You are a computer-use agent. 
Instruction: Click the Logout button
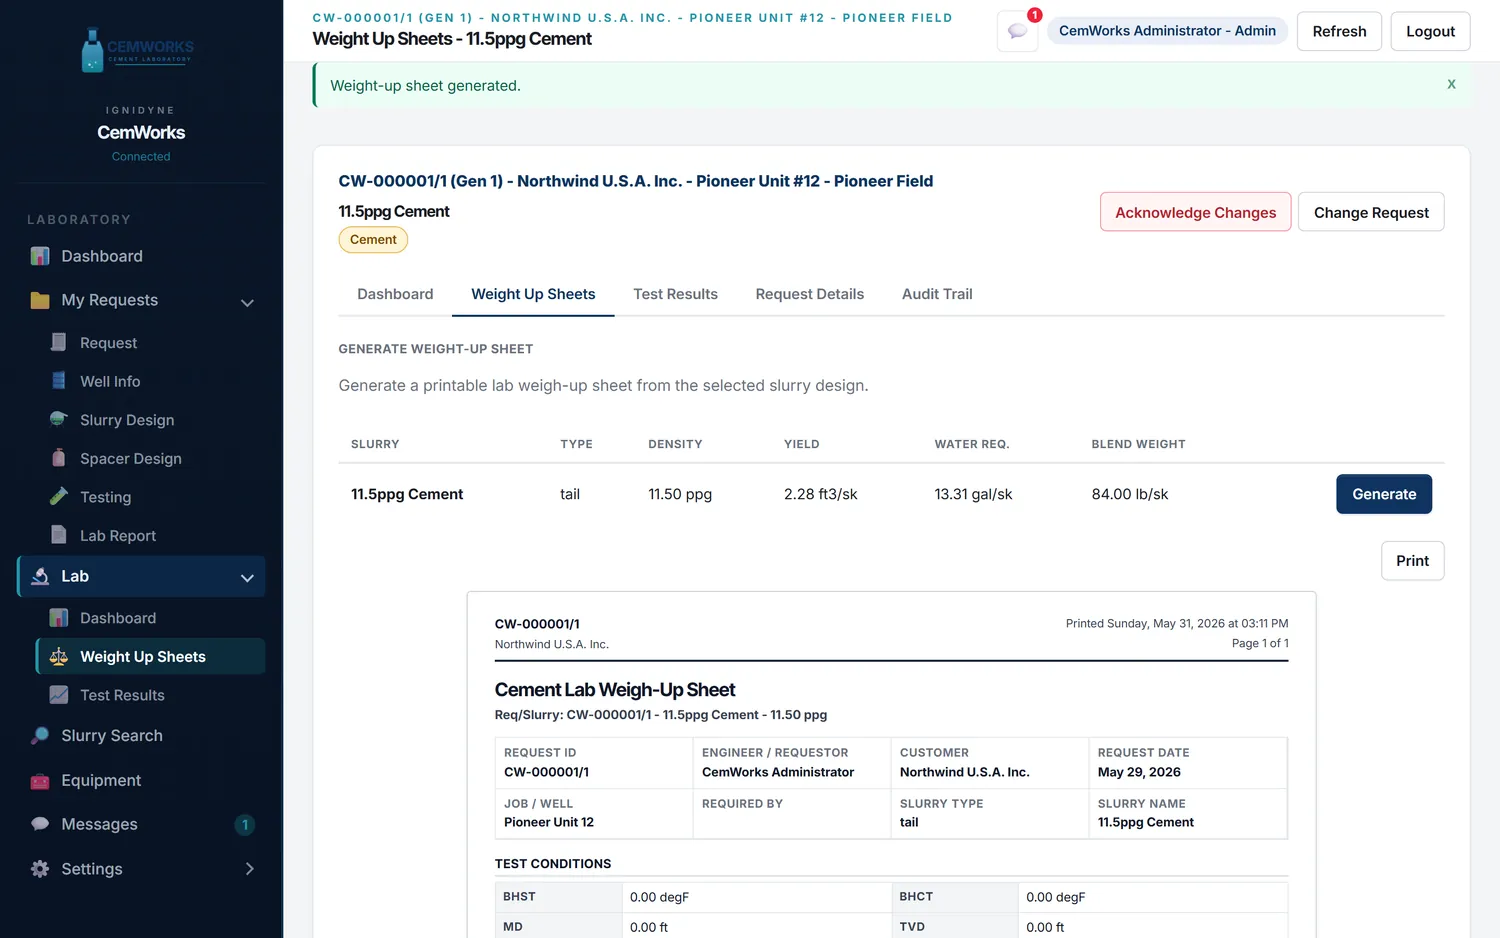click(1430, 31)
